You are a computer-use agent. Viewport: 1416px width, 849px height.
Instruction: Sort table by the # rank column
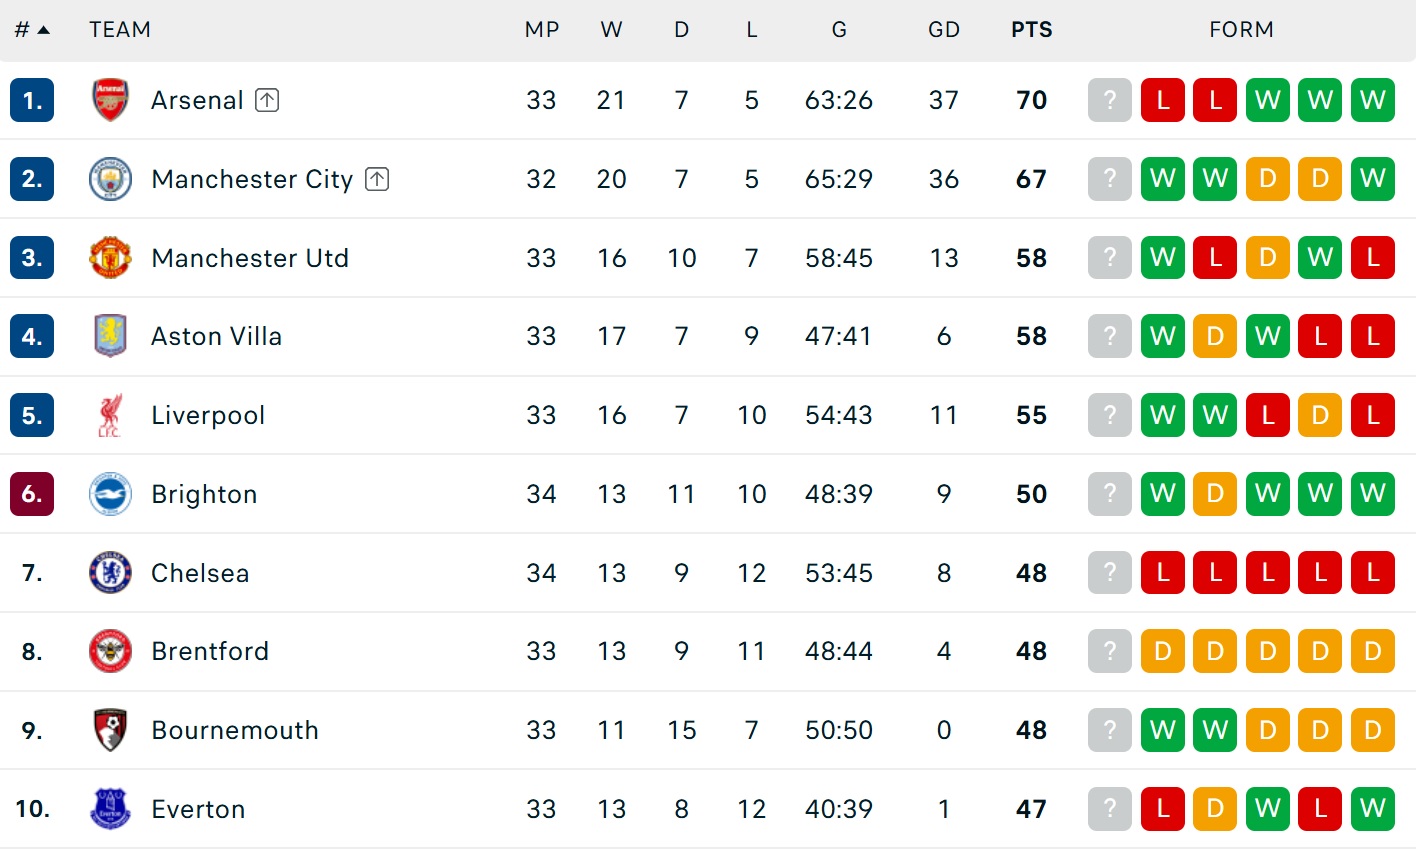[x=31, y=30]
